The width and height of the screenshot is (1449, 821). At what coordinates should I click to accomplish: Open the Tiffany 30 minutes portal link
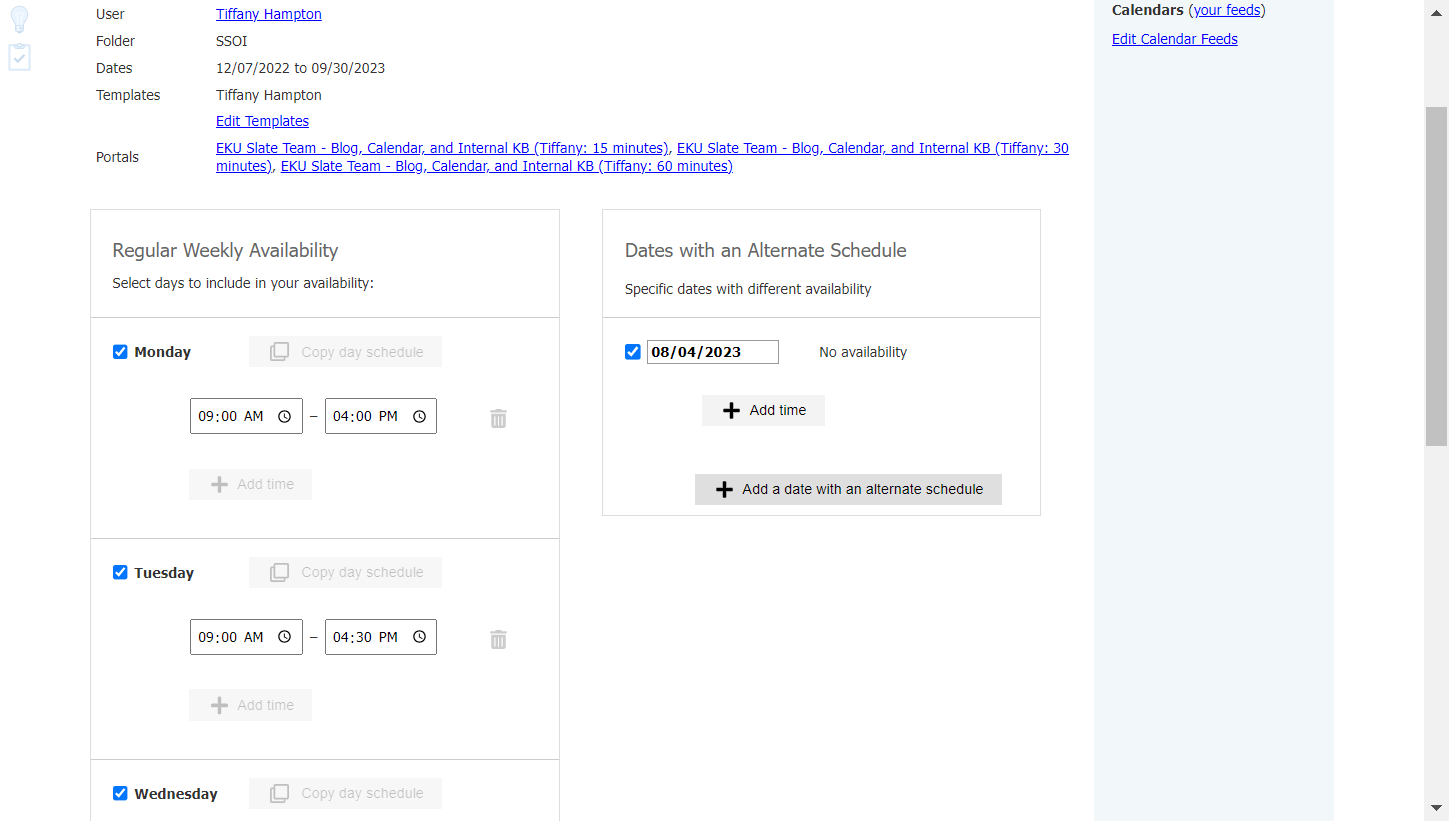pos(873,148)
